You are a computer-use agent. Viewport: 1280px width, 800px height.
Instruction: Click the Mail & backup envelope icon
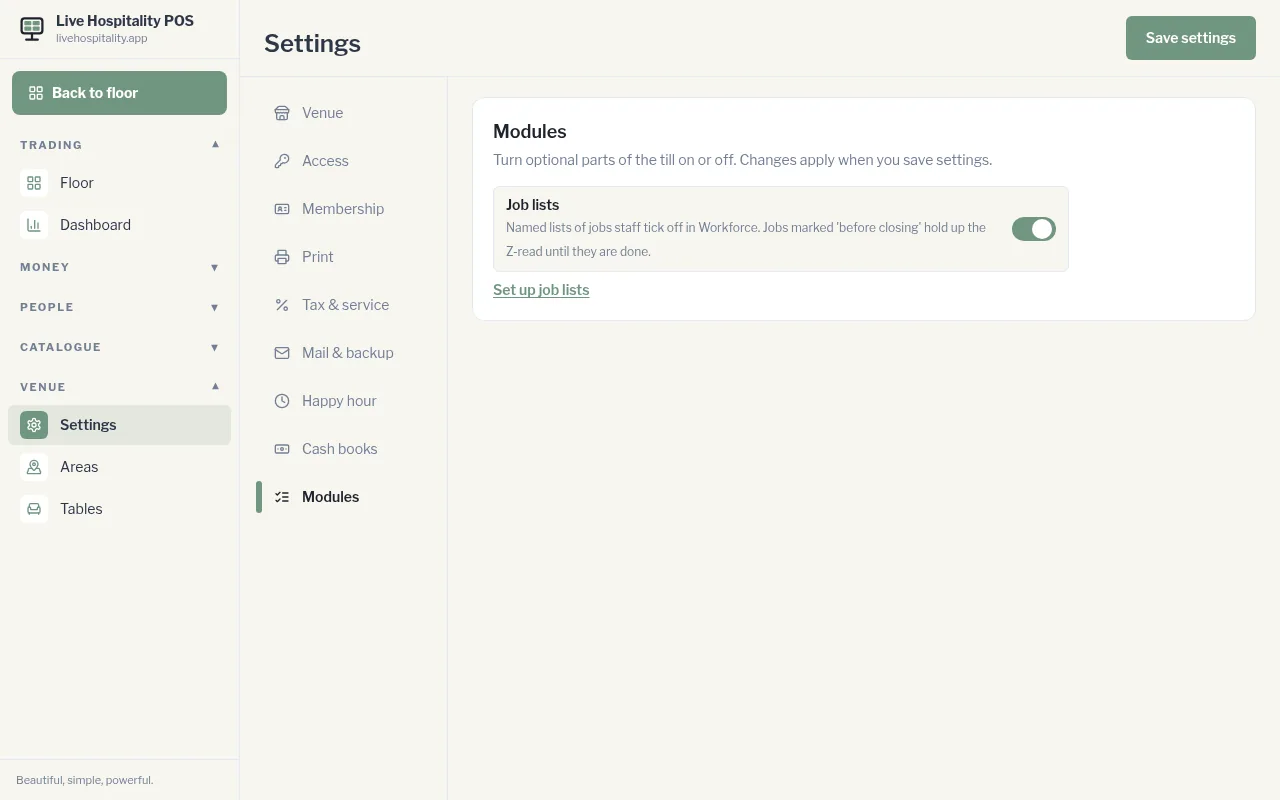282,353
